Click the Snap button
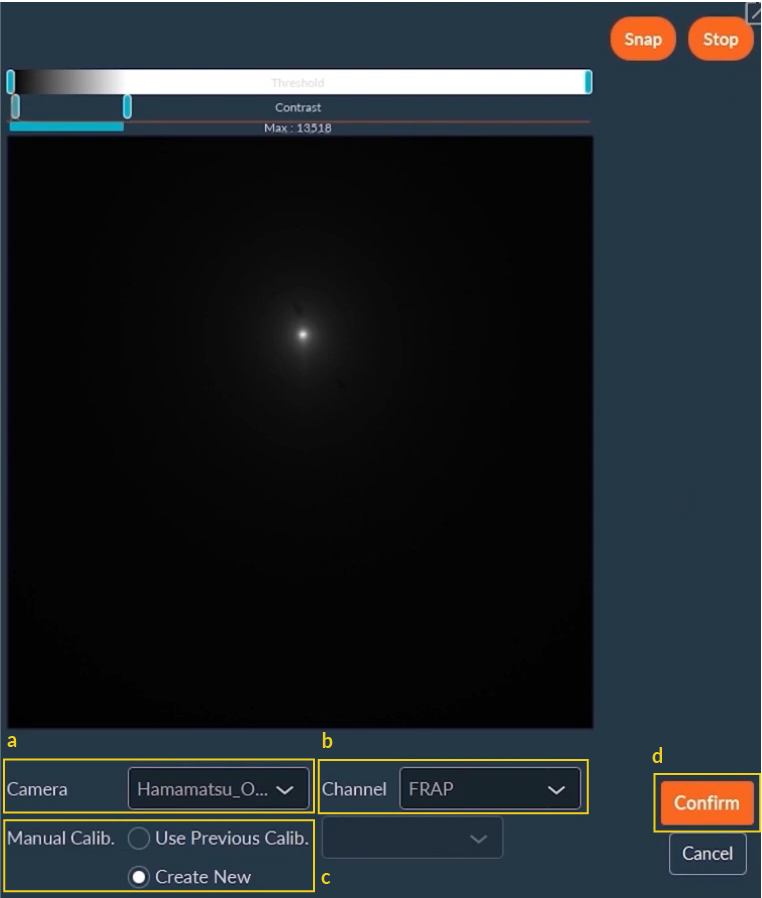This screenshot has width=762, height=898. pyautogui.click(x=642, y=40)
